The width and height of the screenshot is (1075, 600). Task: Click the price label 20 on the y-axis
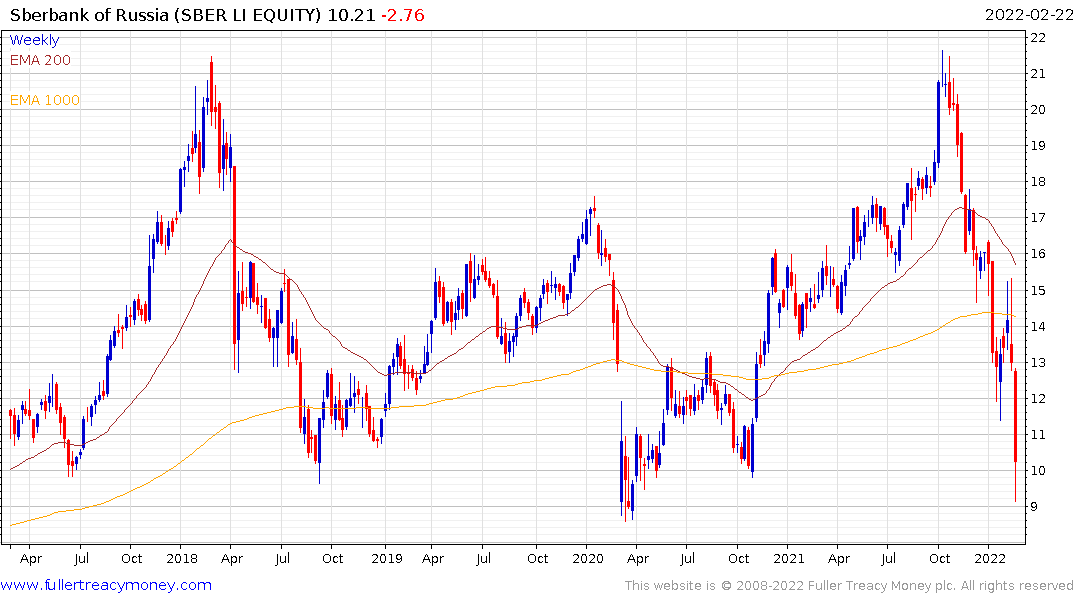[x=1038, y=110]
